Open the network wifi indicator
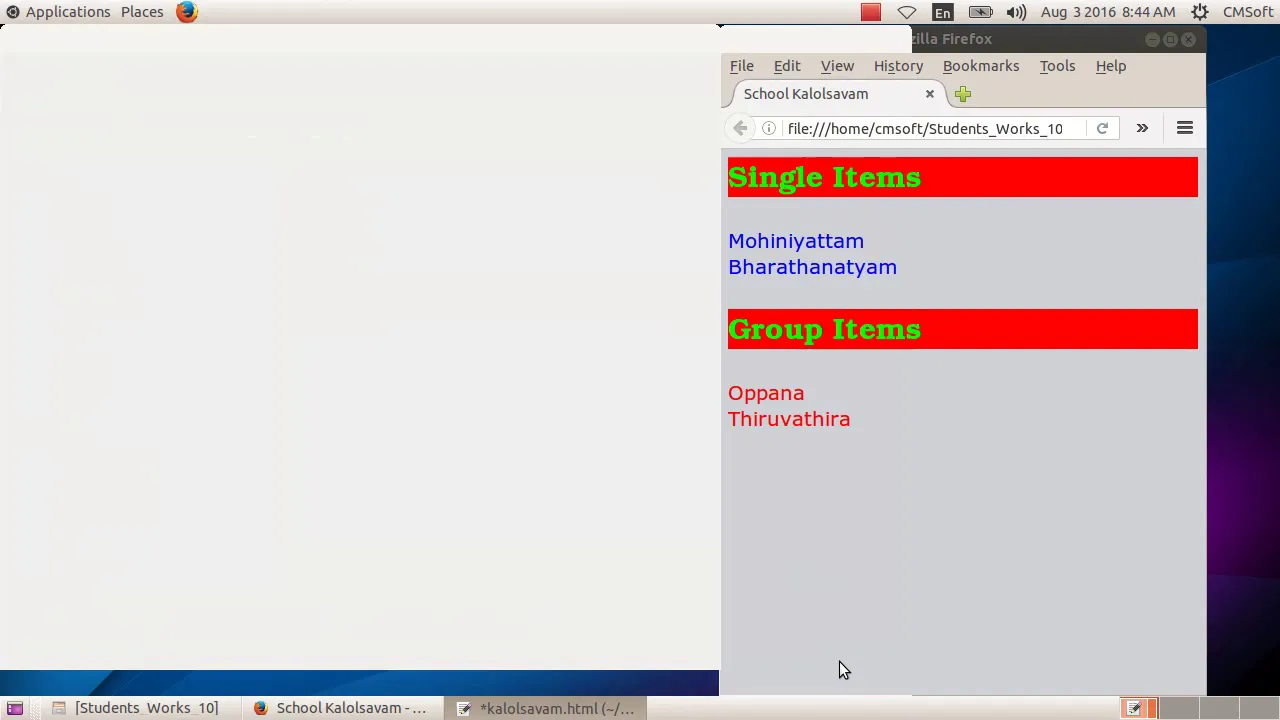This screenshot has height=720, width=1280. tap(906, 12)
